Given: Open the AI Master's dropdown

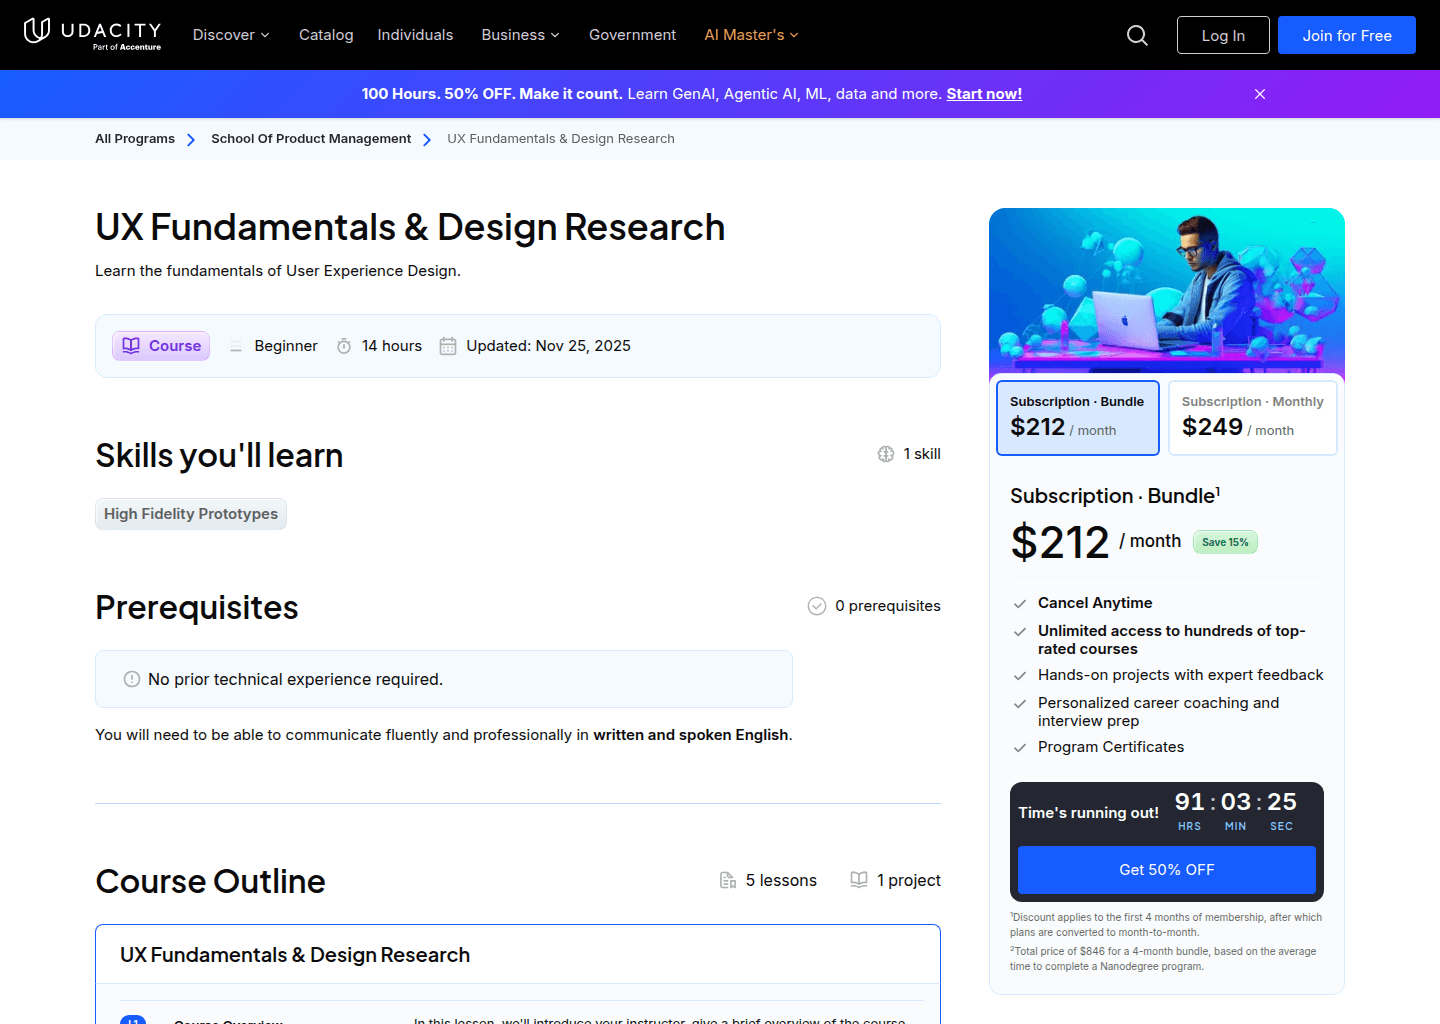Looking at the screenshot, I should tap(751, 34).
